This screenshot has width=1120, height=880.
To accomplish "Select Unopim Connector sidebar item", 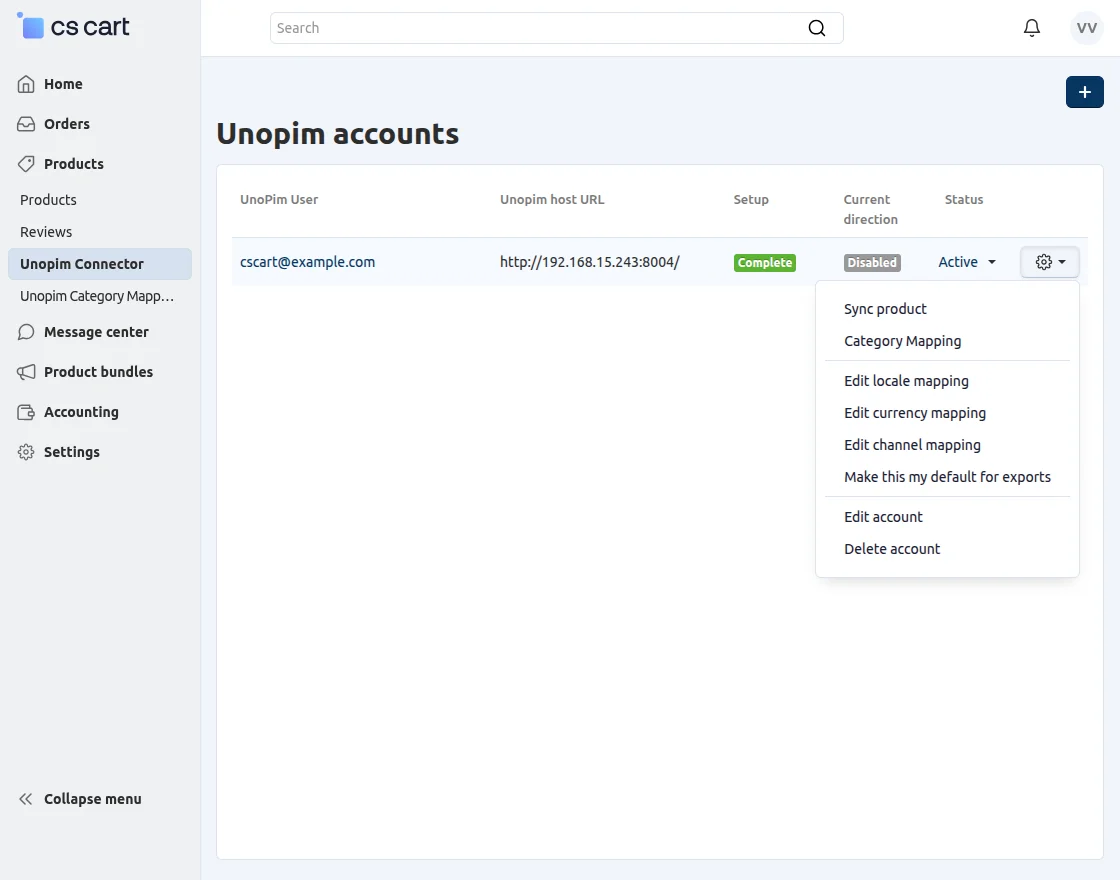I will click(100, 264).
